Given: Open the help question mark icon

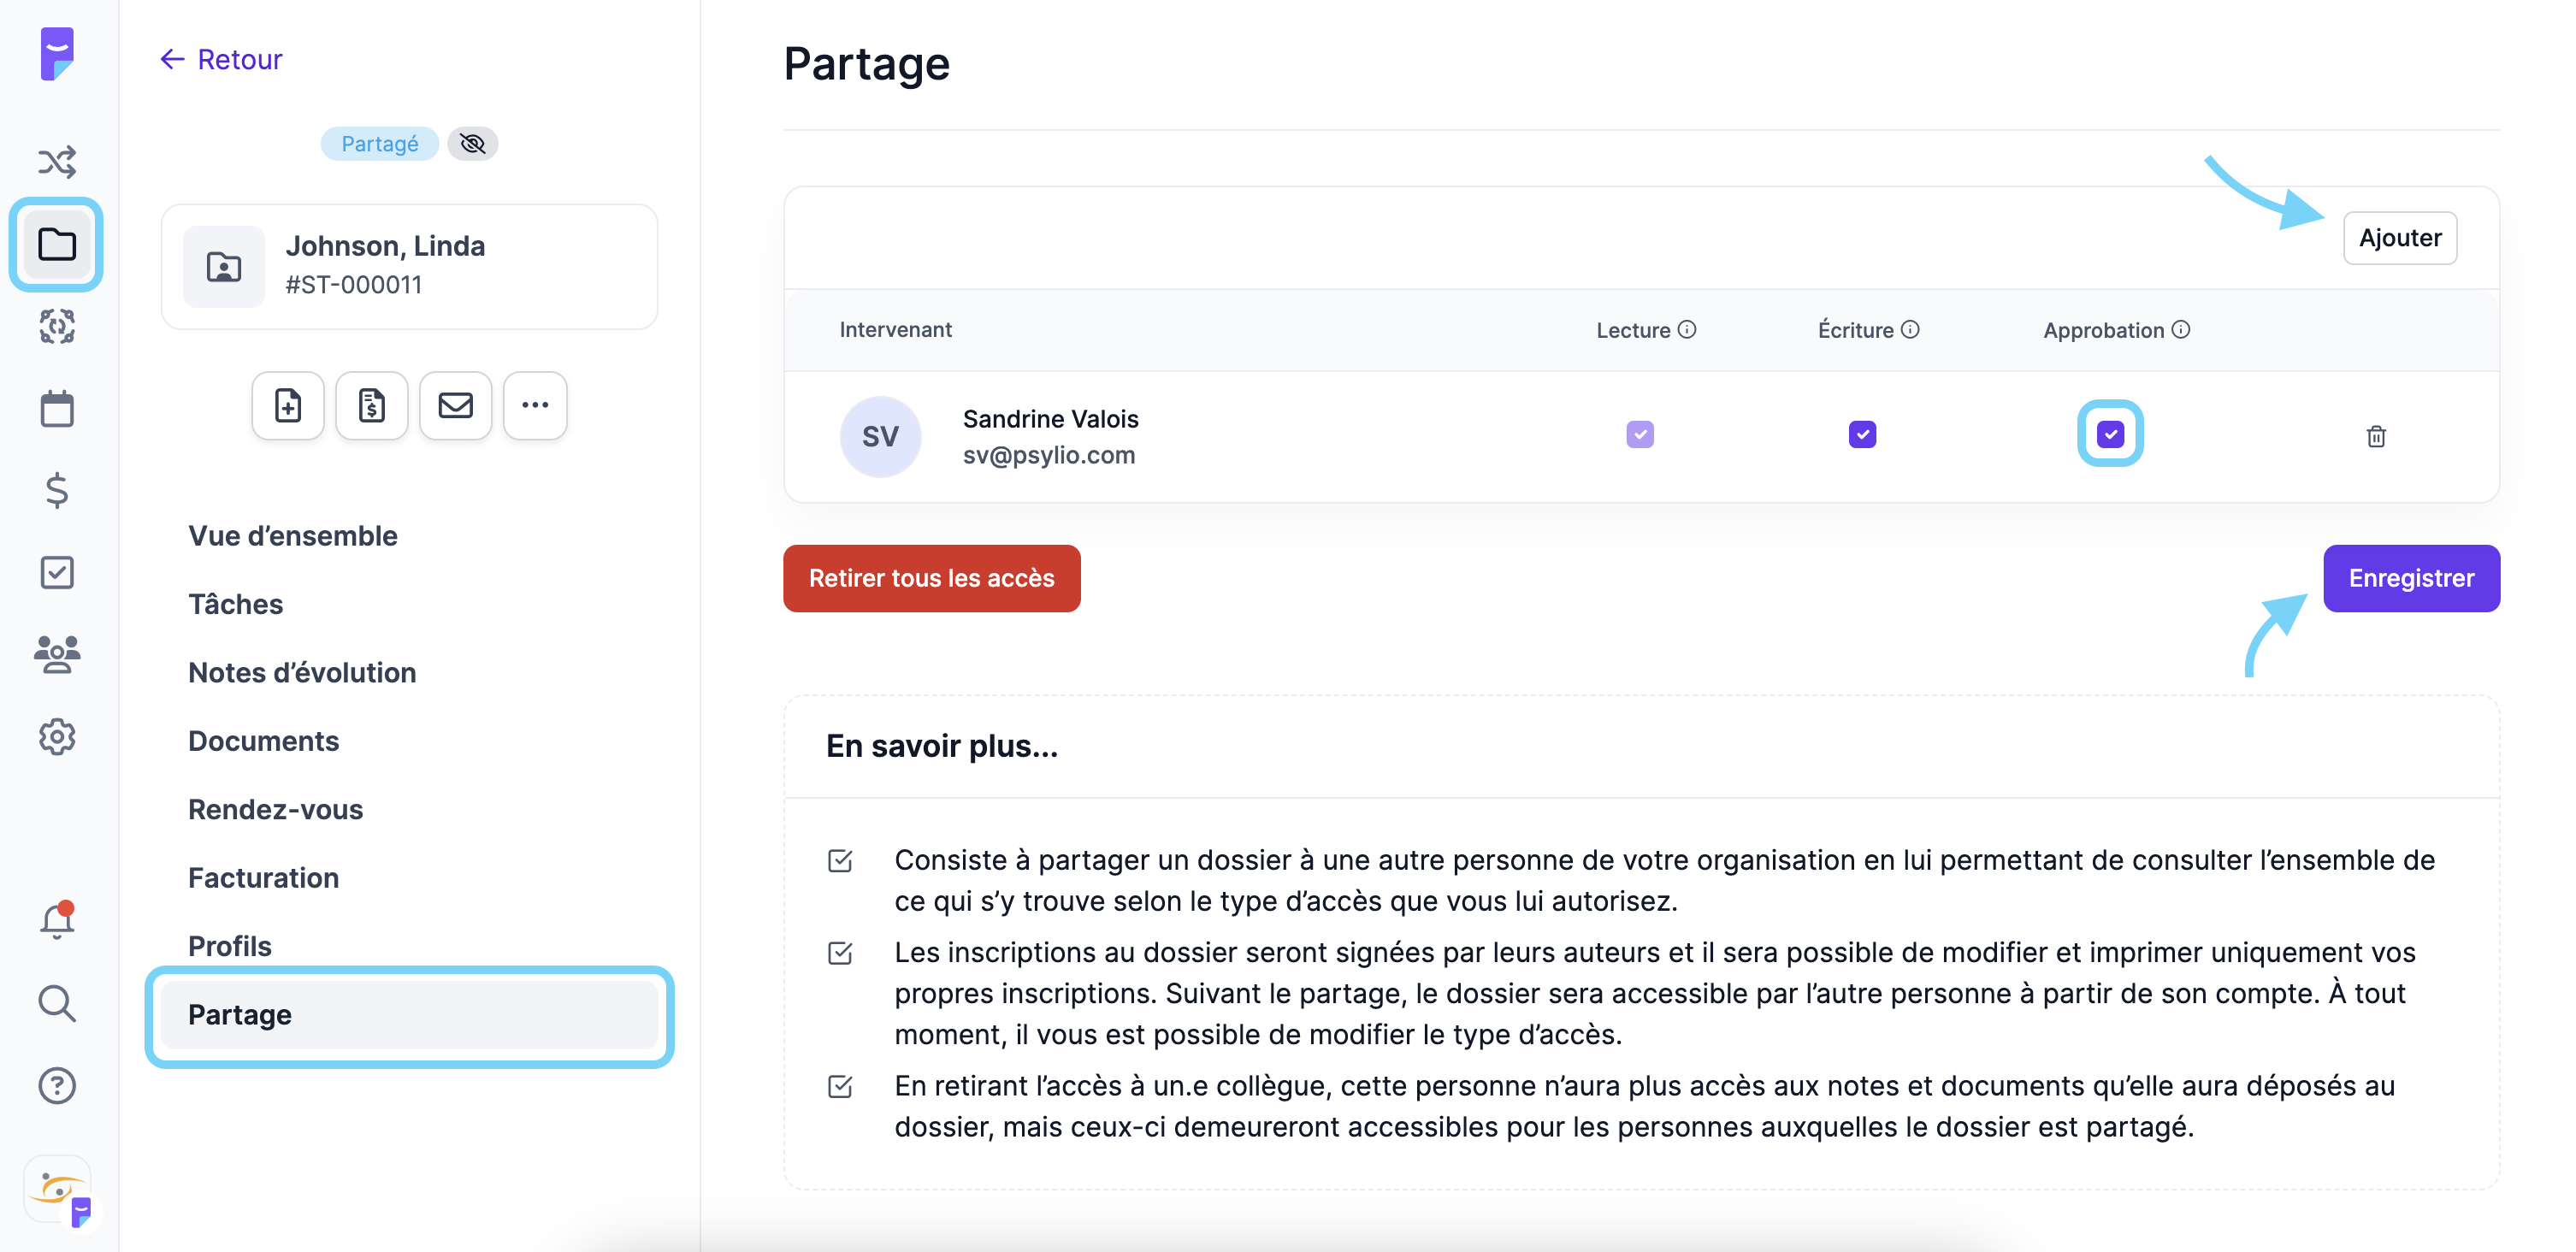Looking at the screenshot, I should point(57,1085).
